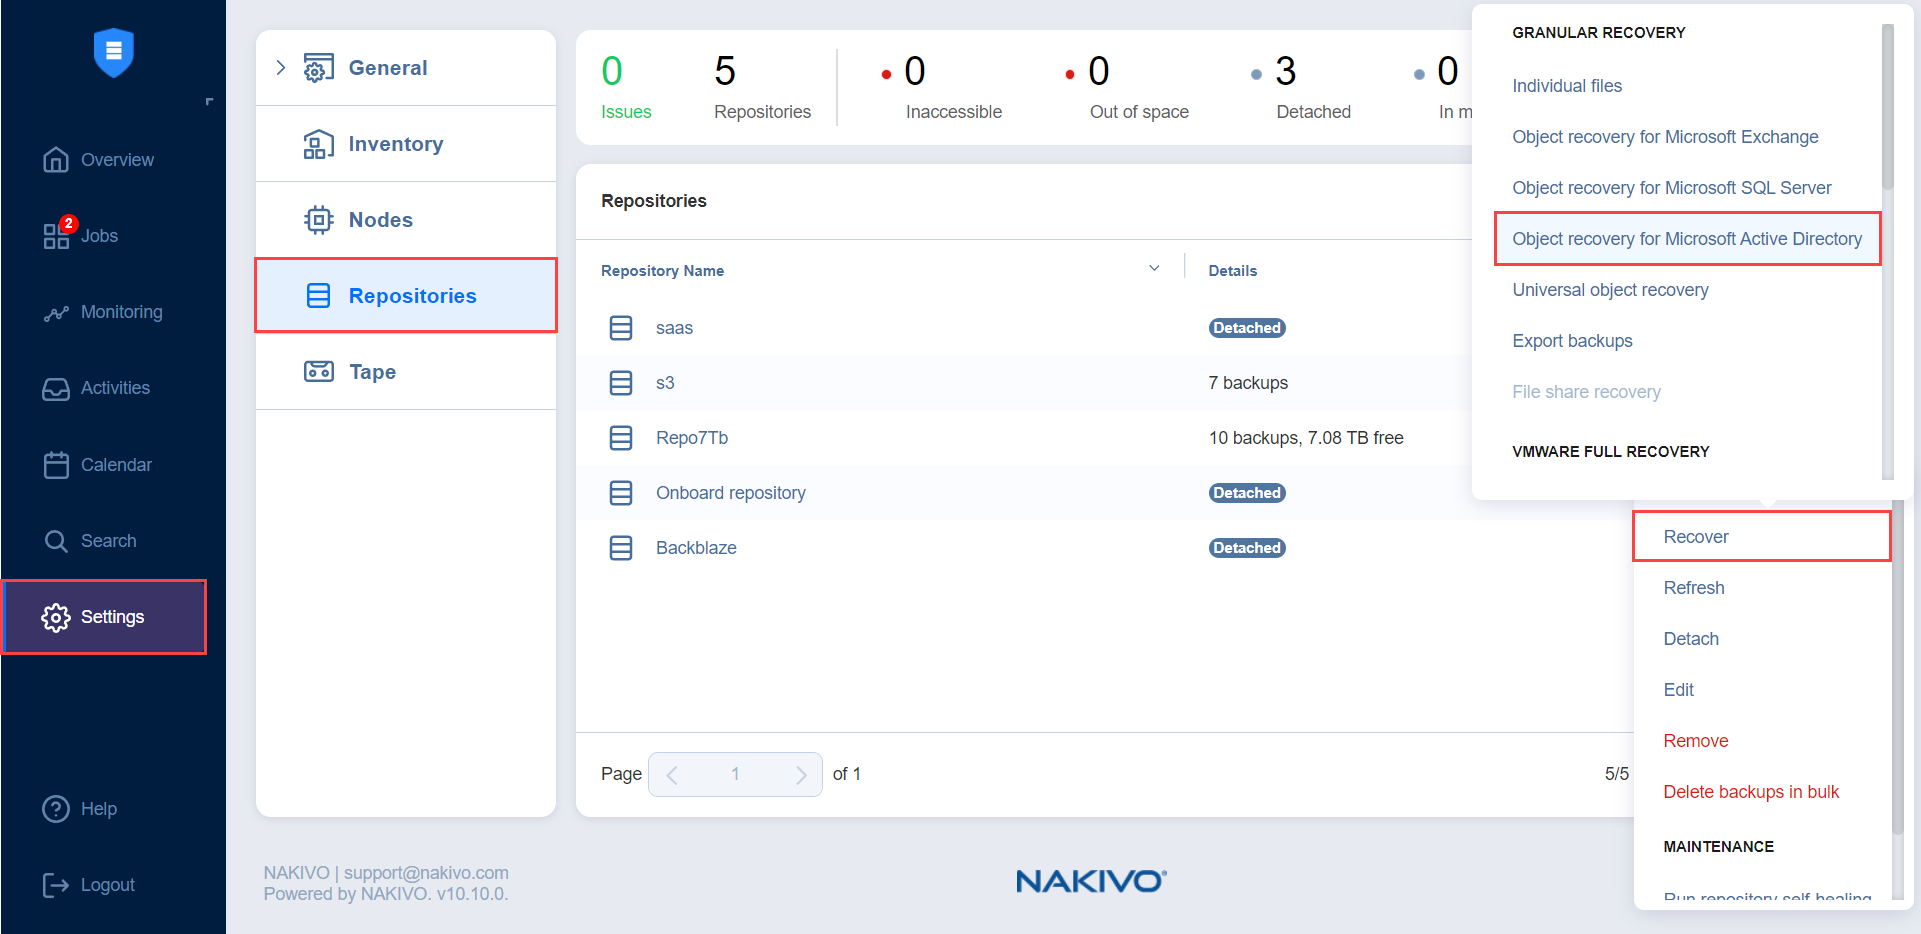Image resolution: width=1921 pixels, height=934 pixels.
Task: Open the Backblaze repository link
Action: pyautogui.click(x=696, y=548)
